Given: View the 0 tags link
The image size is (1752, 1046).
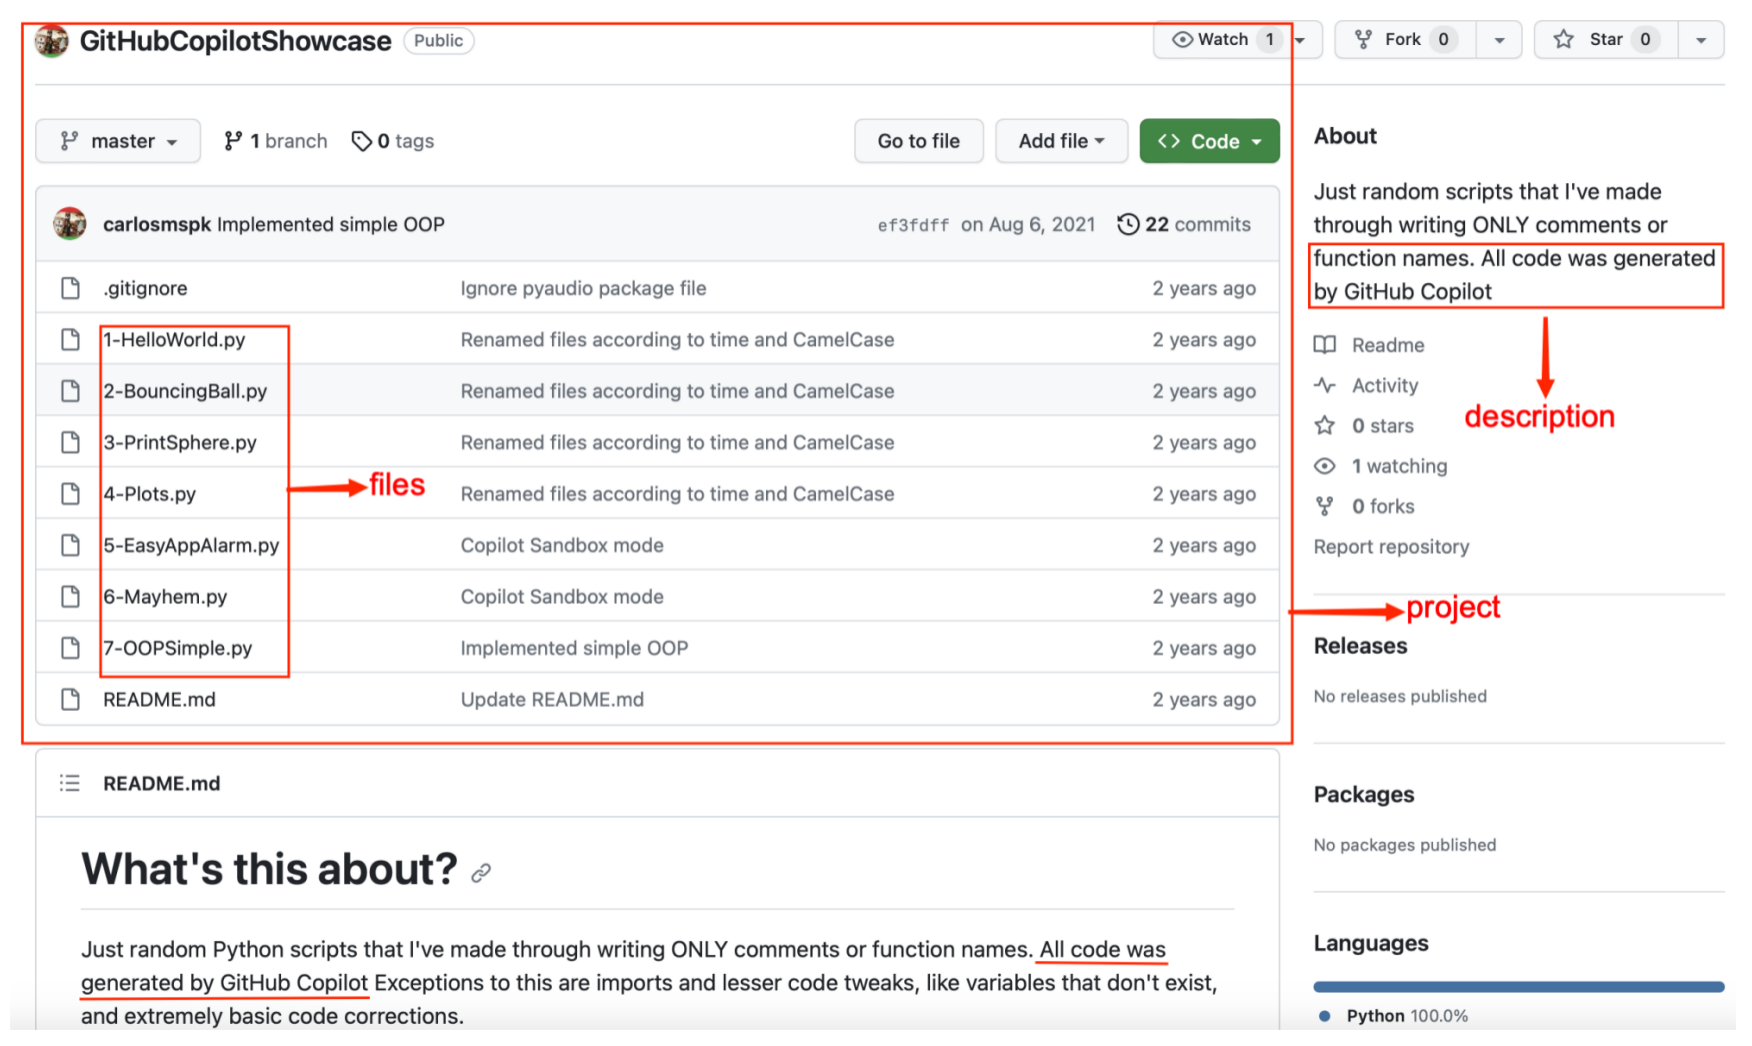Looking at the screenshot, I should pyautogui.click(x=393, y=141).
